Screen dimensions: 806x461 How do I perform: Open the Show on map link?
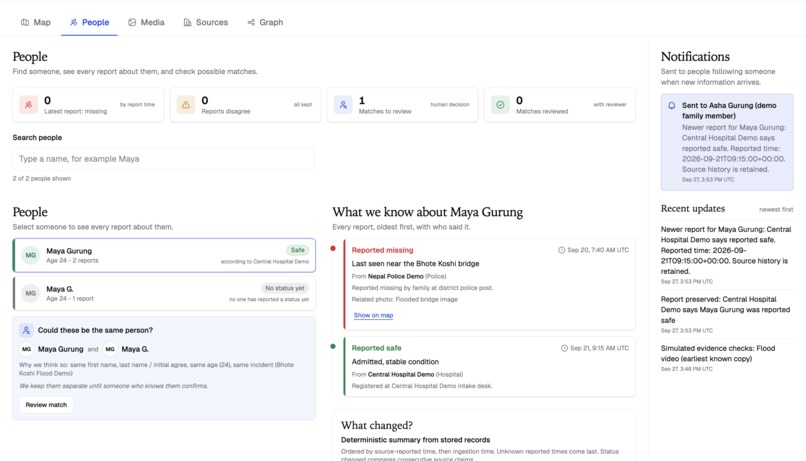[373, 315]
